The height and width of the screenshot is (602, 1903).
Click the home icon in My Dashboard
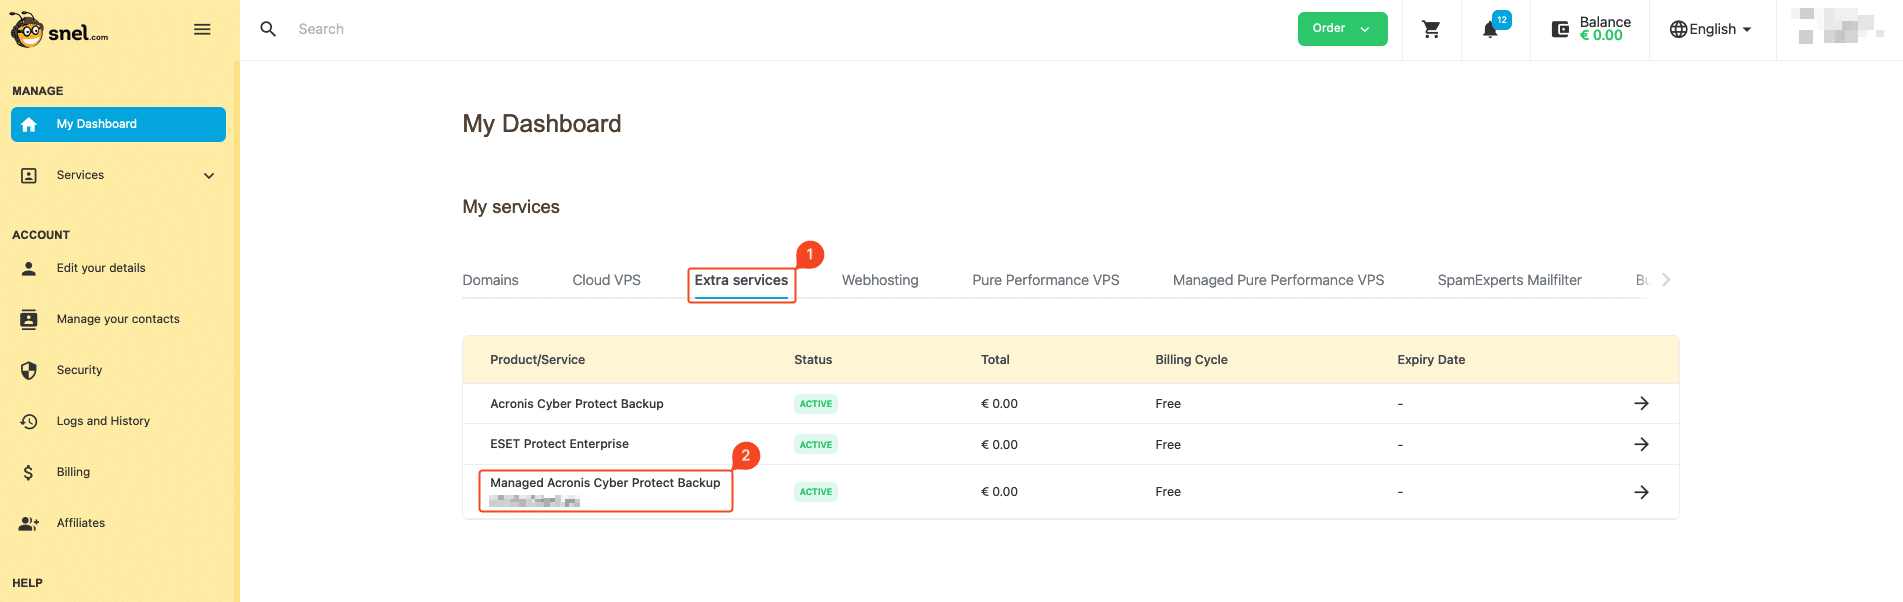coord(29,124)
